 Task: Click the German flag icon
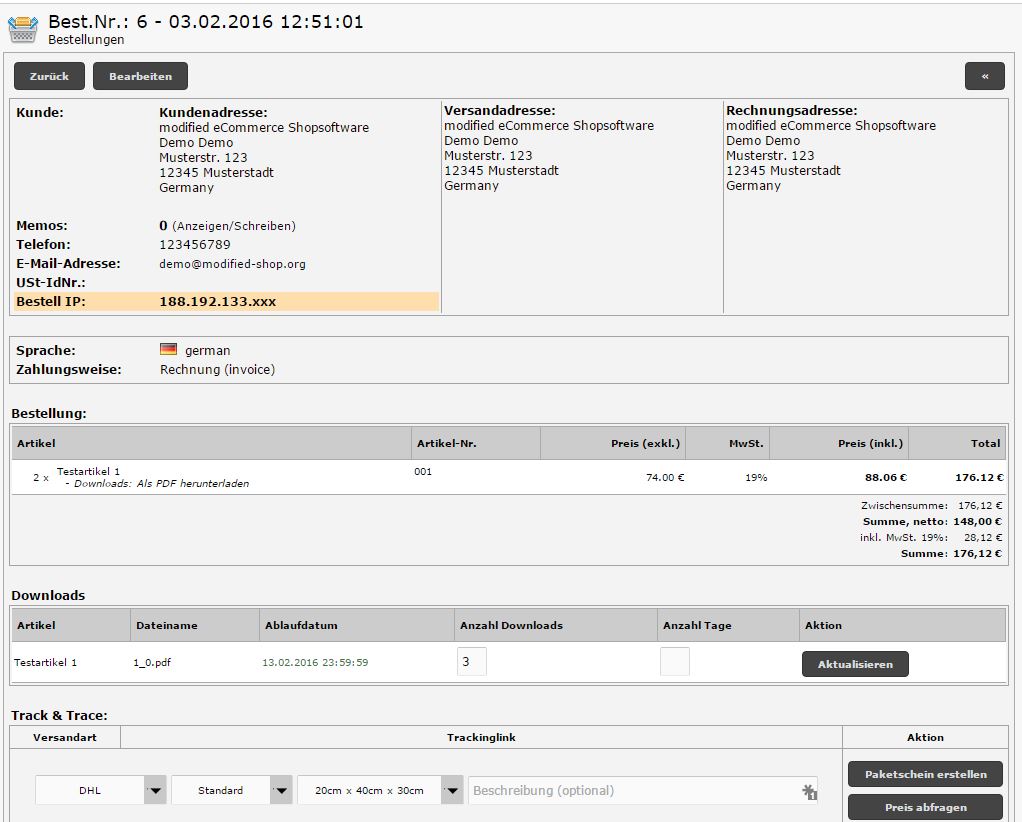click(168, 350)
